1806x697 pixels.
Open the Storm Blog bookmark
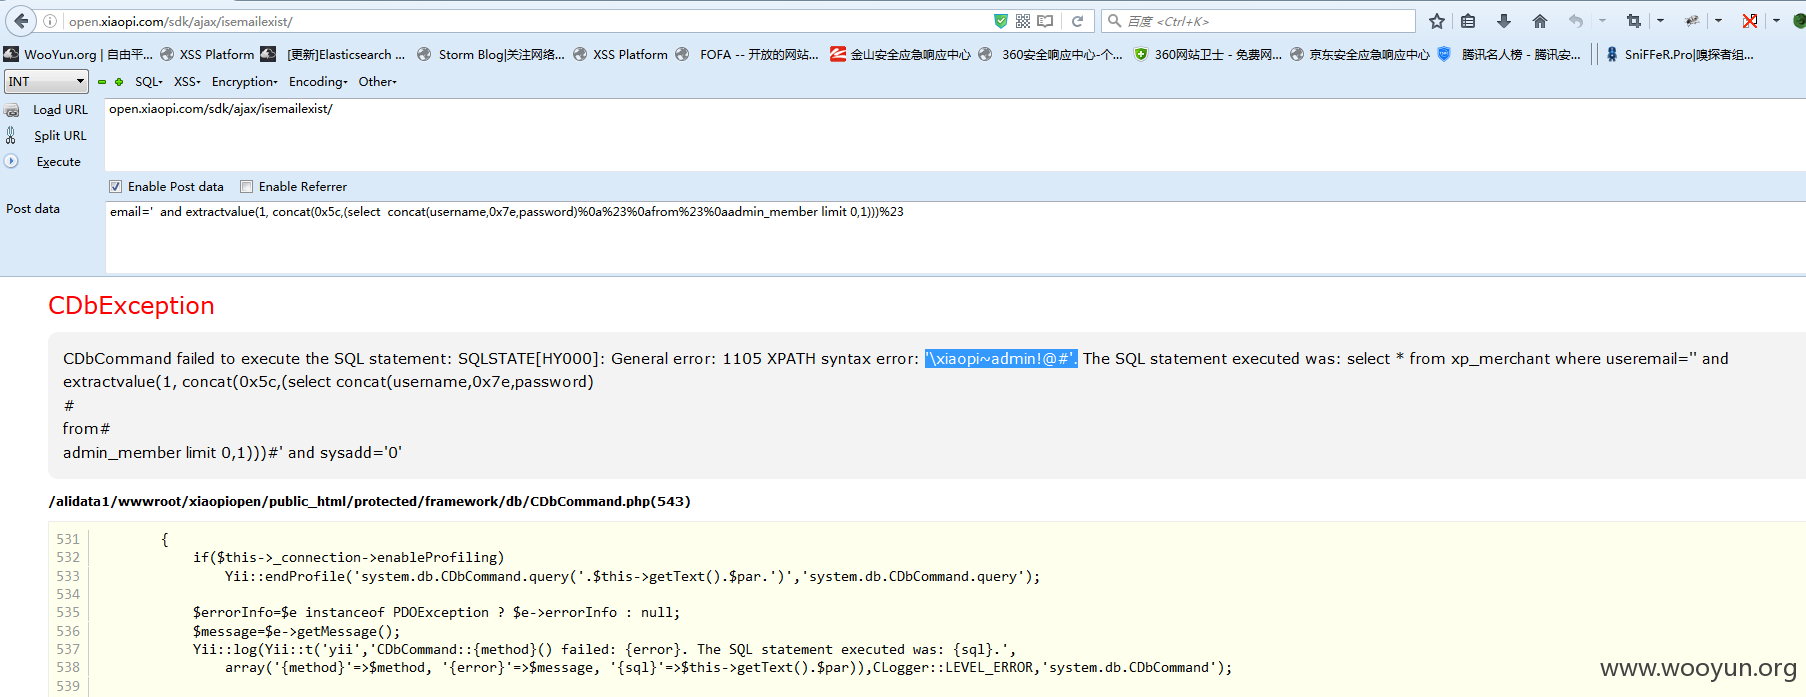[492, 54]
